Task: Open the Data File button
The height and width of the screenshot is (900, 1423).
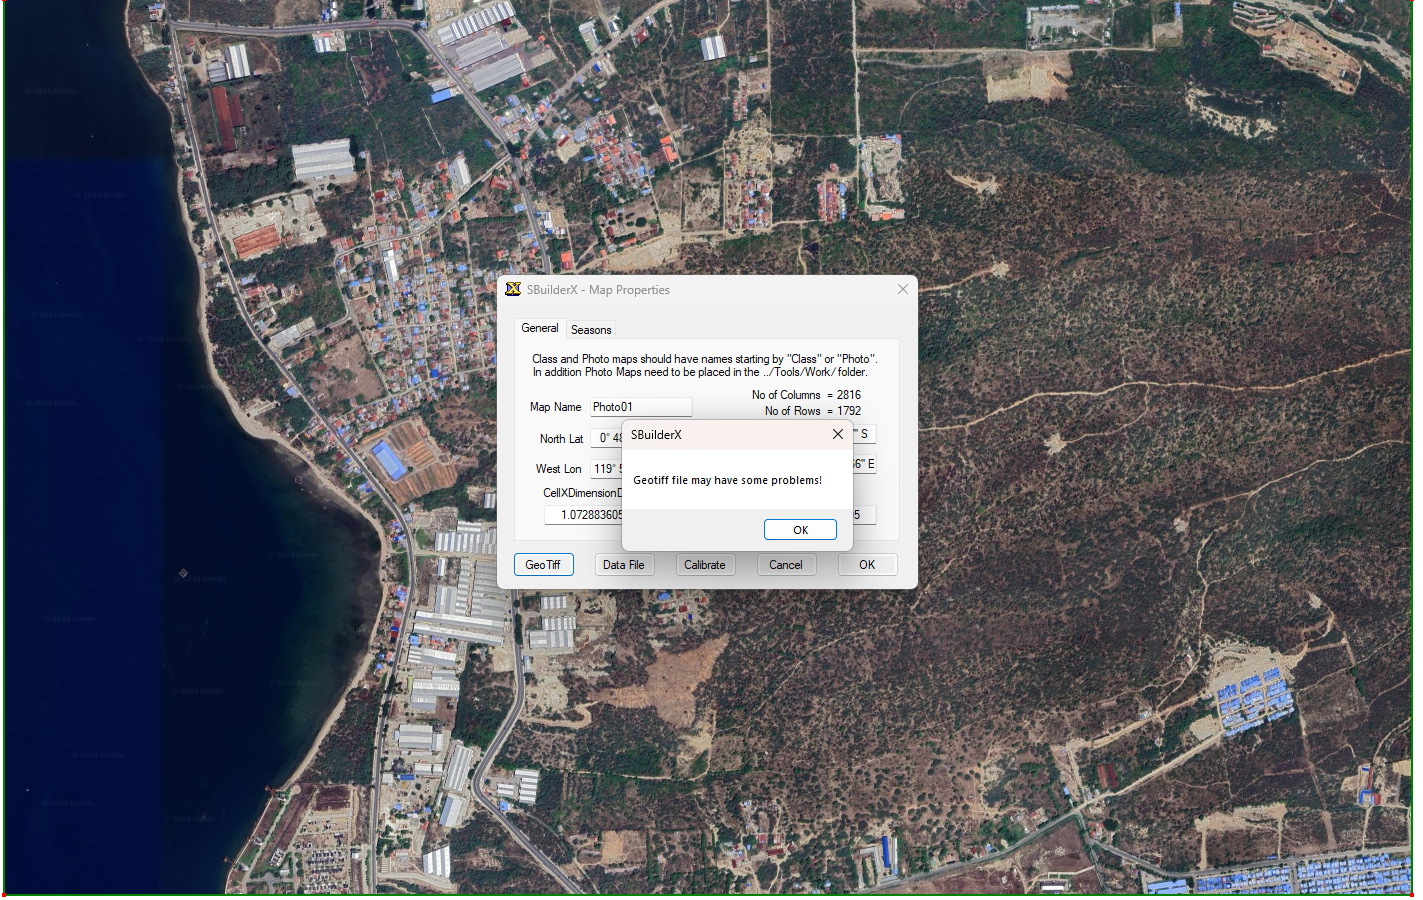Action: [623, 565]
